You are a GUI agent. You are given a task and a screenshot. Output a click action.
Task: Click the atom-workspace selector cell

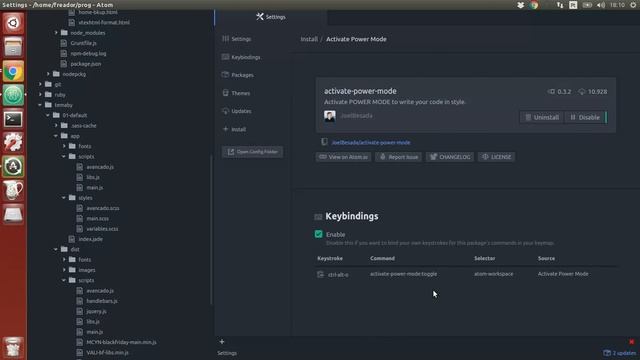493,274
